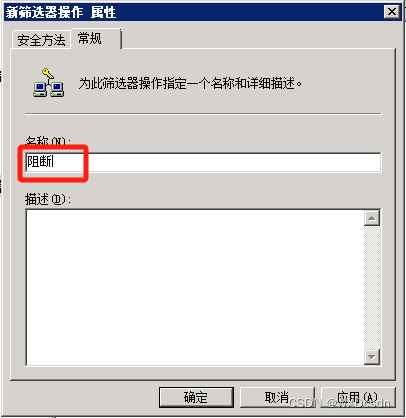Image resolution: width=406 pixels, height=418 pixels.
Task: Select the 常规 tab
Action: pos(89,39)
